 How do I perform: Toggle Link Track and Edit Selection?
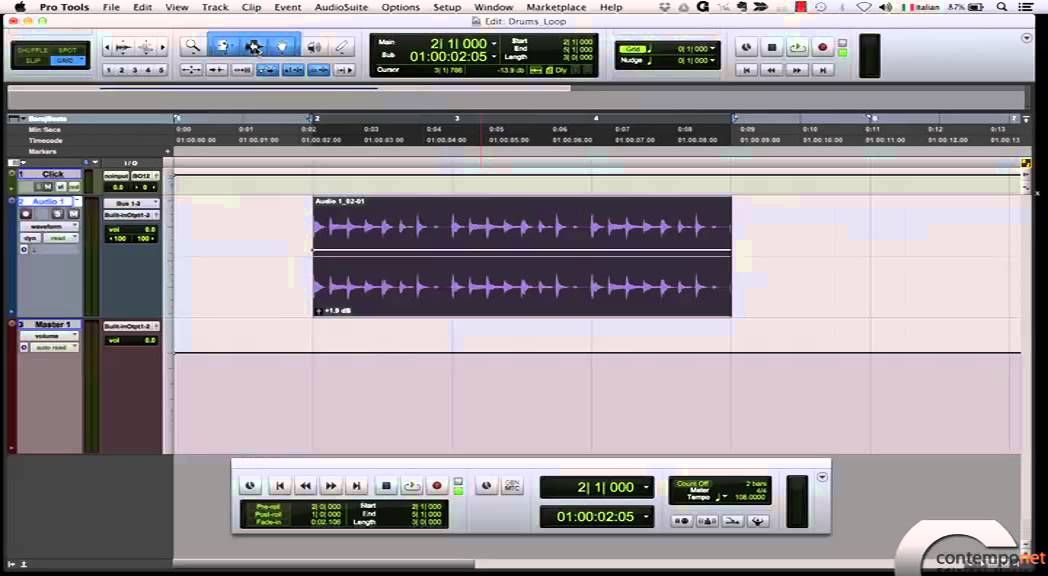click(x=319, y=69)
